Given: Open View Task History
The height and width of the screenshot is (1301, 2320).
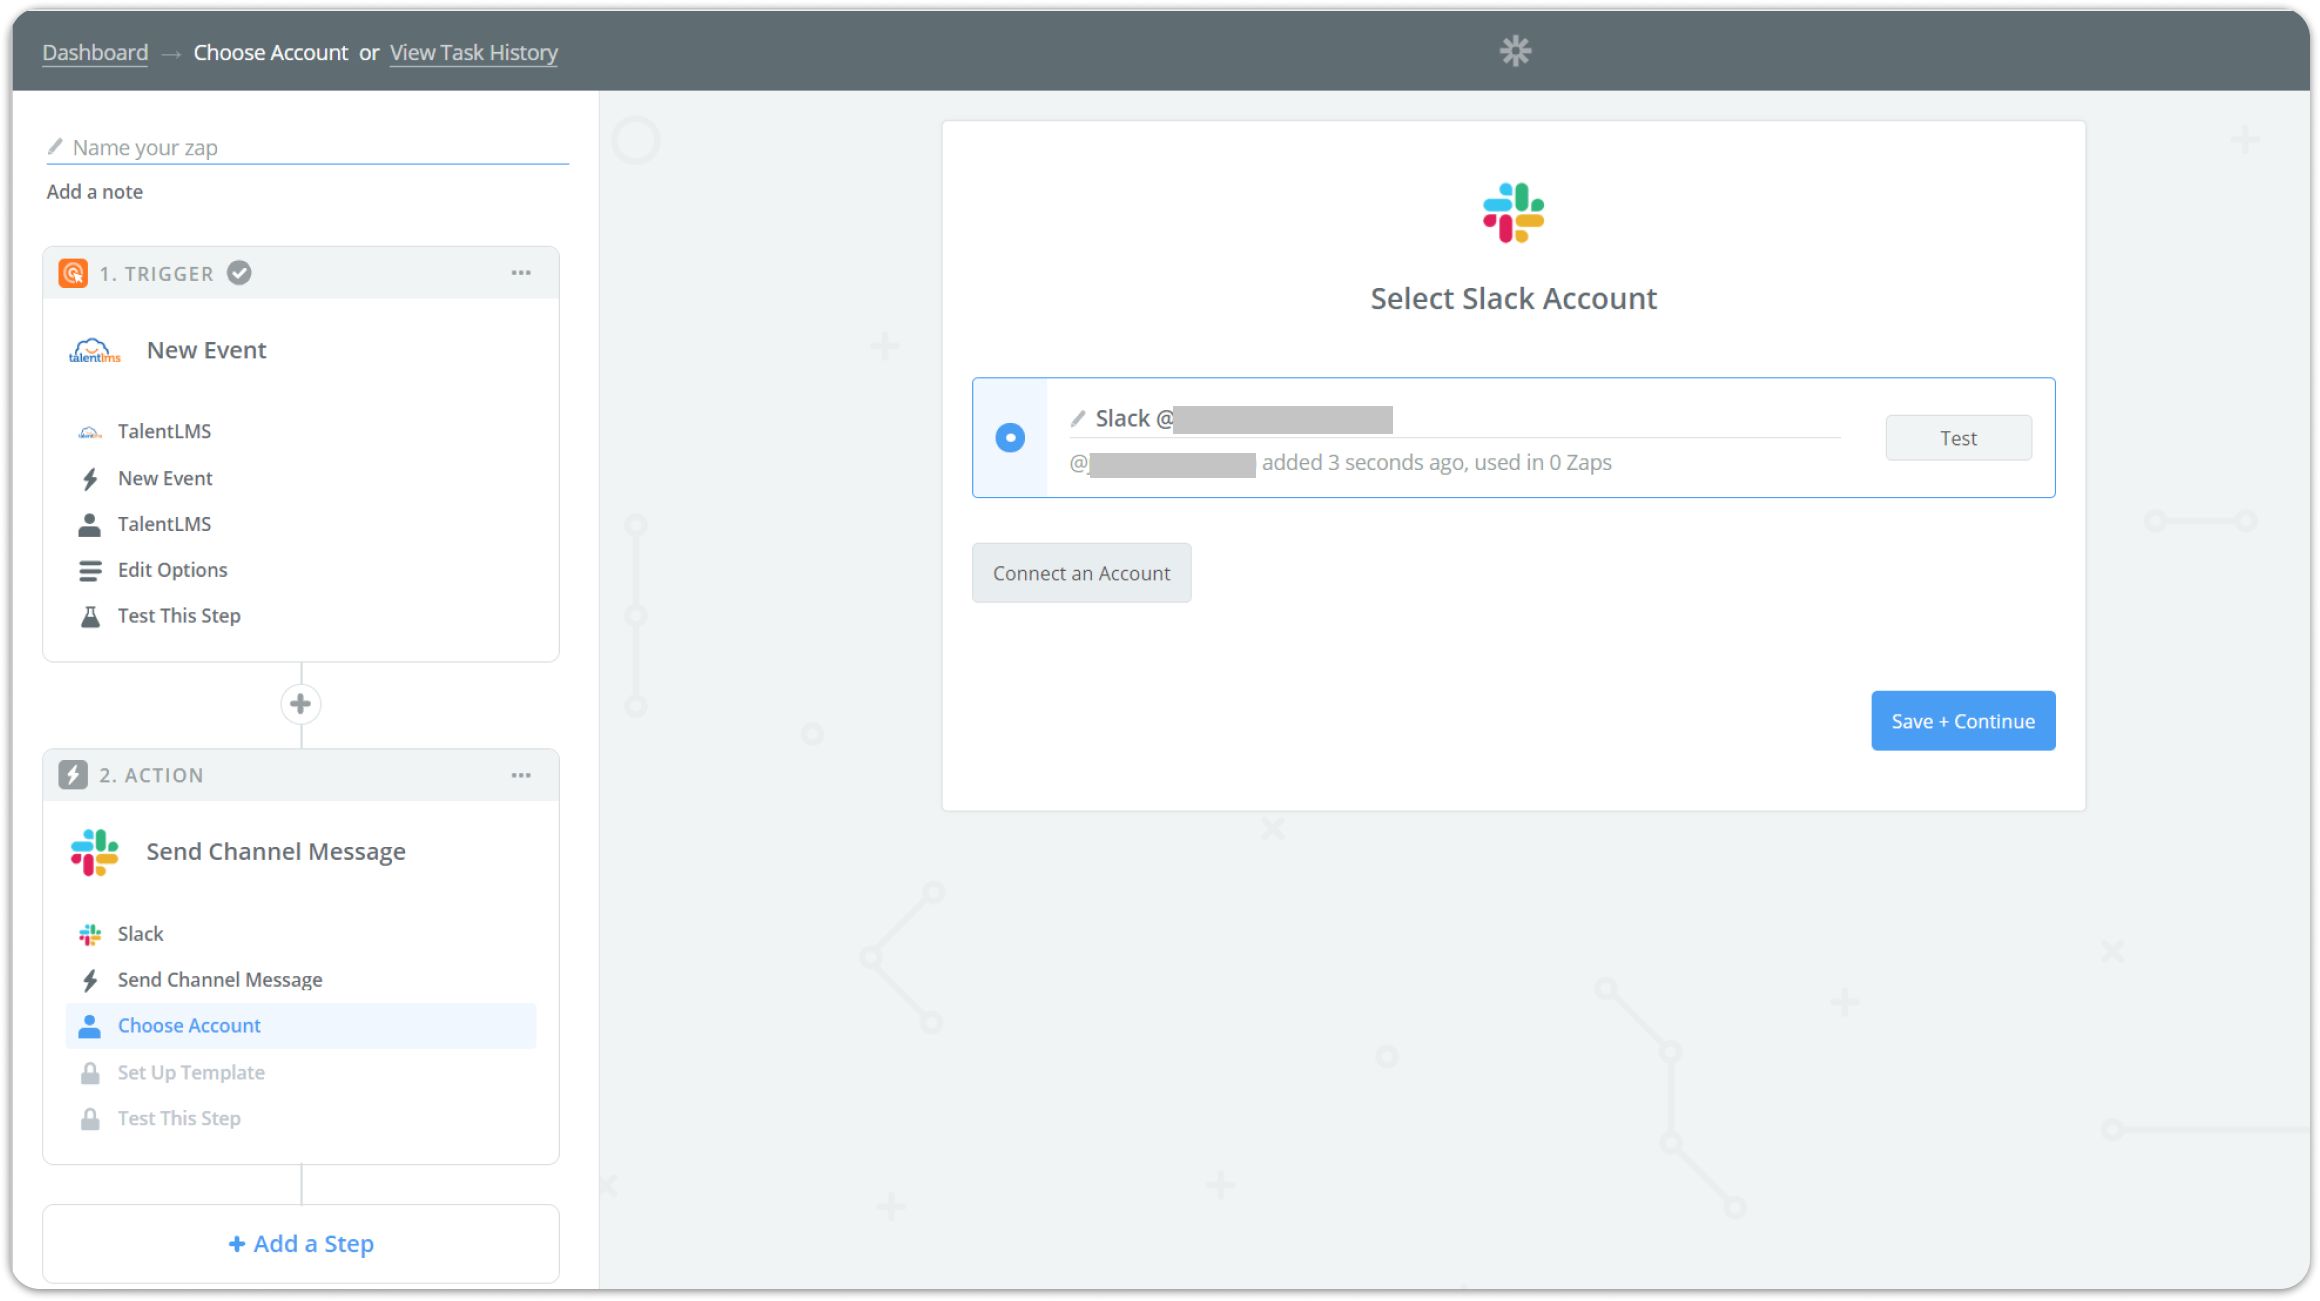Looking at the screenshot, I should [x=473, y=52].
